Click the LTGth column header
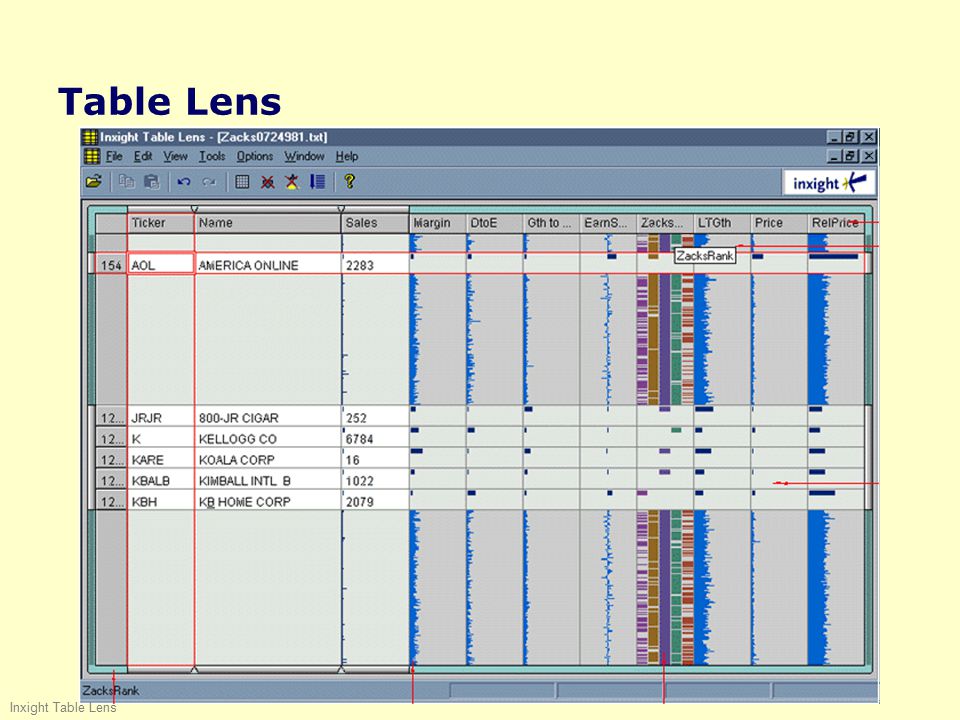Viewport: 960px width, 720px height. click(x=722, y=223)
